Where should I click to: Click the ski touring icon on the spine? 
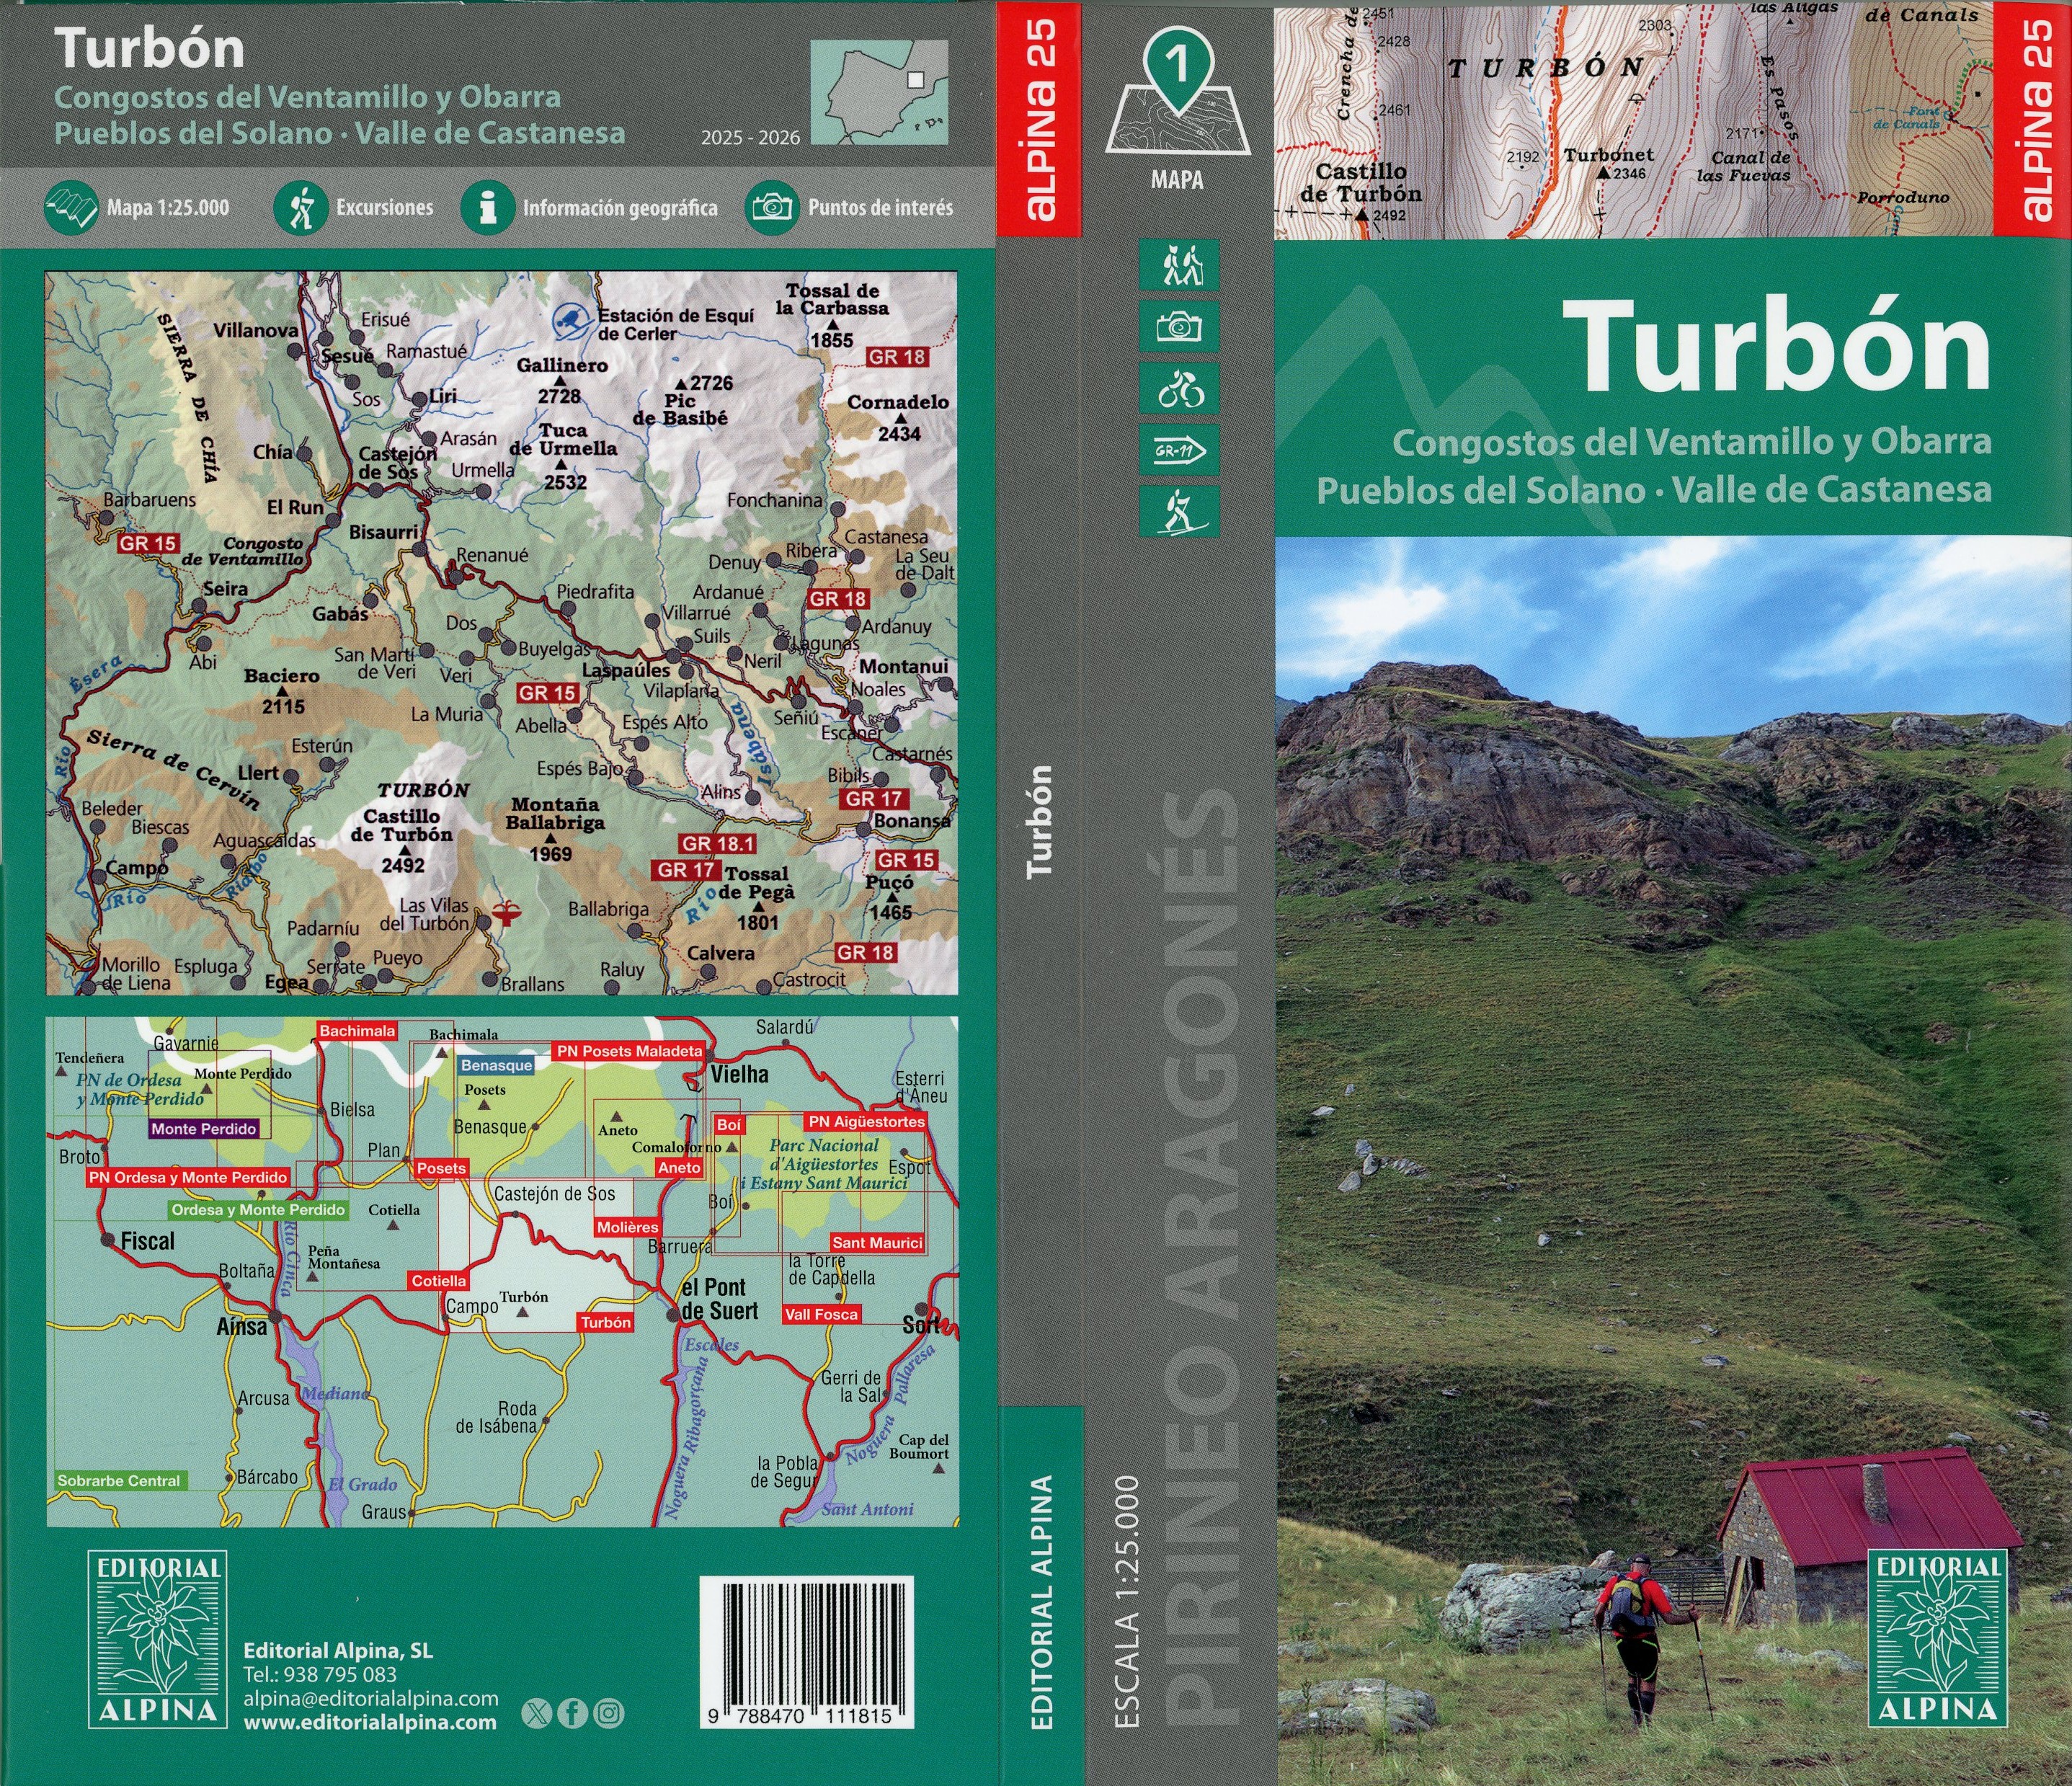coord(1180,512)
